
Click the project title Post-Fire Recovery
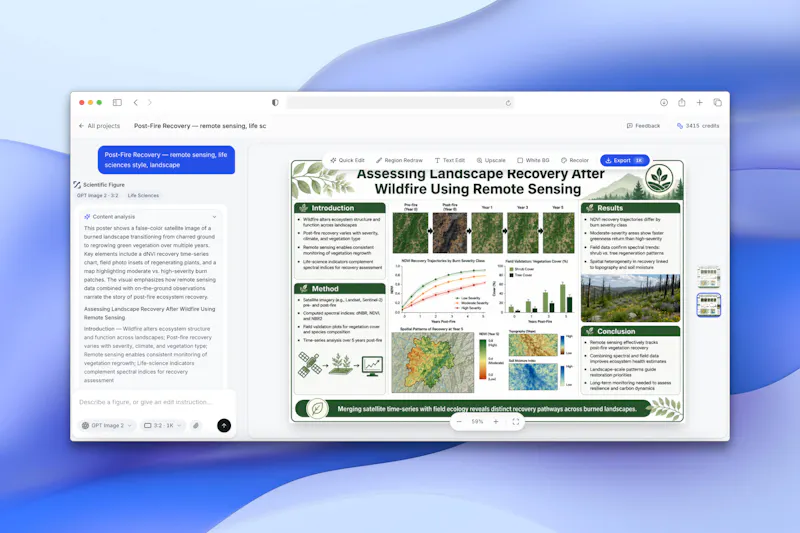(x=200, y=126)
